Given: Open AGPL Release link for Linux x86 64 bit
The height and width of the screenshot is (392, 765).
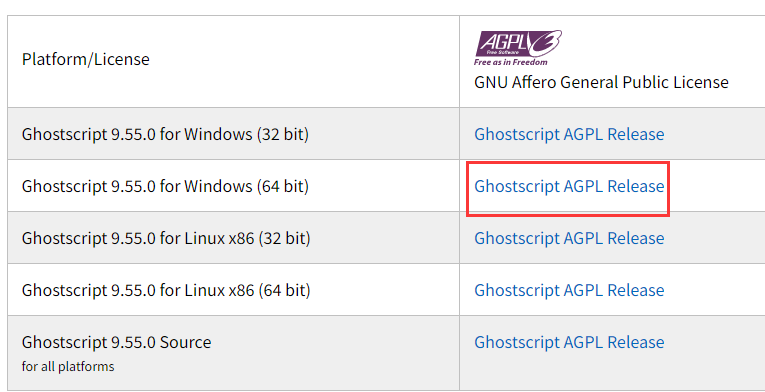Looking at the screenshot, I should click(x=569, y=290).
